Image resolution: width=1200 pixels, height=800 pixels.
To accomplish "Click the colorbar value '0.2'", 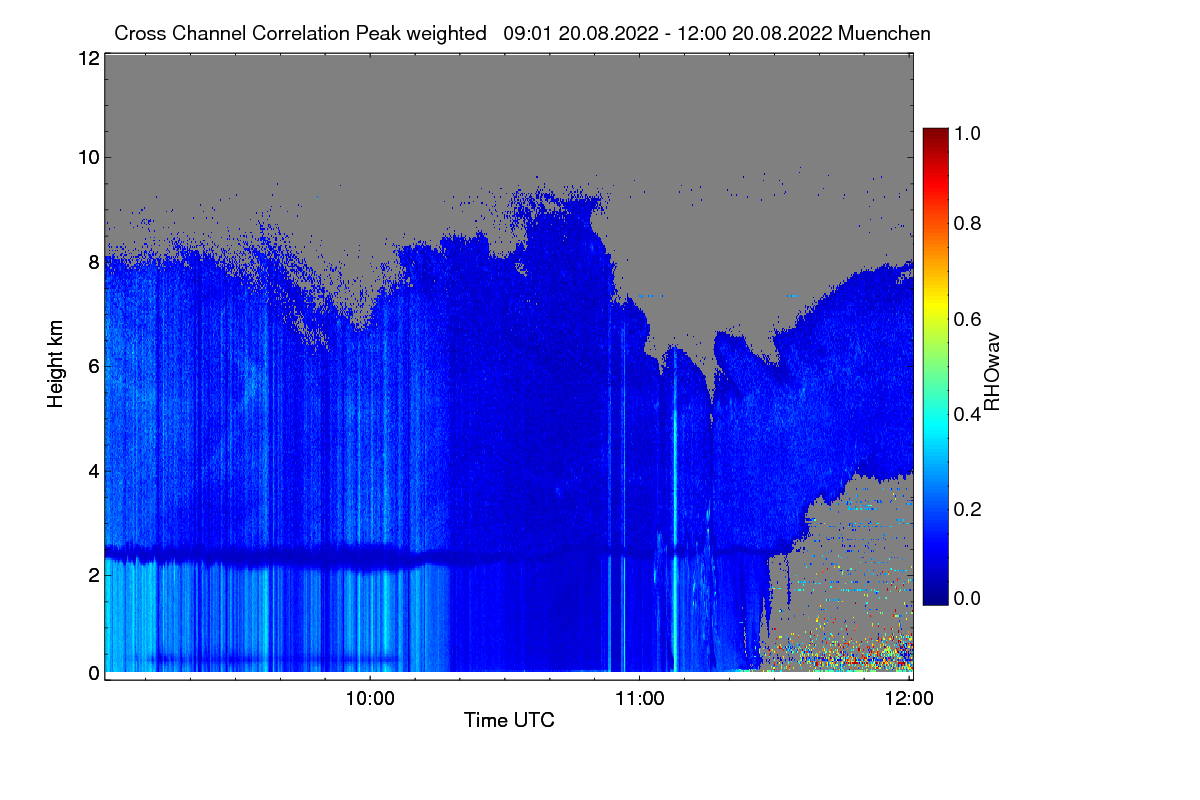I will point(969,508).
